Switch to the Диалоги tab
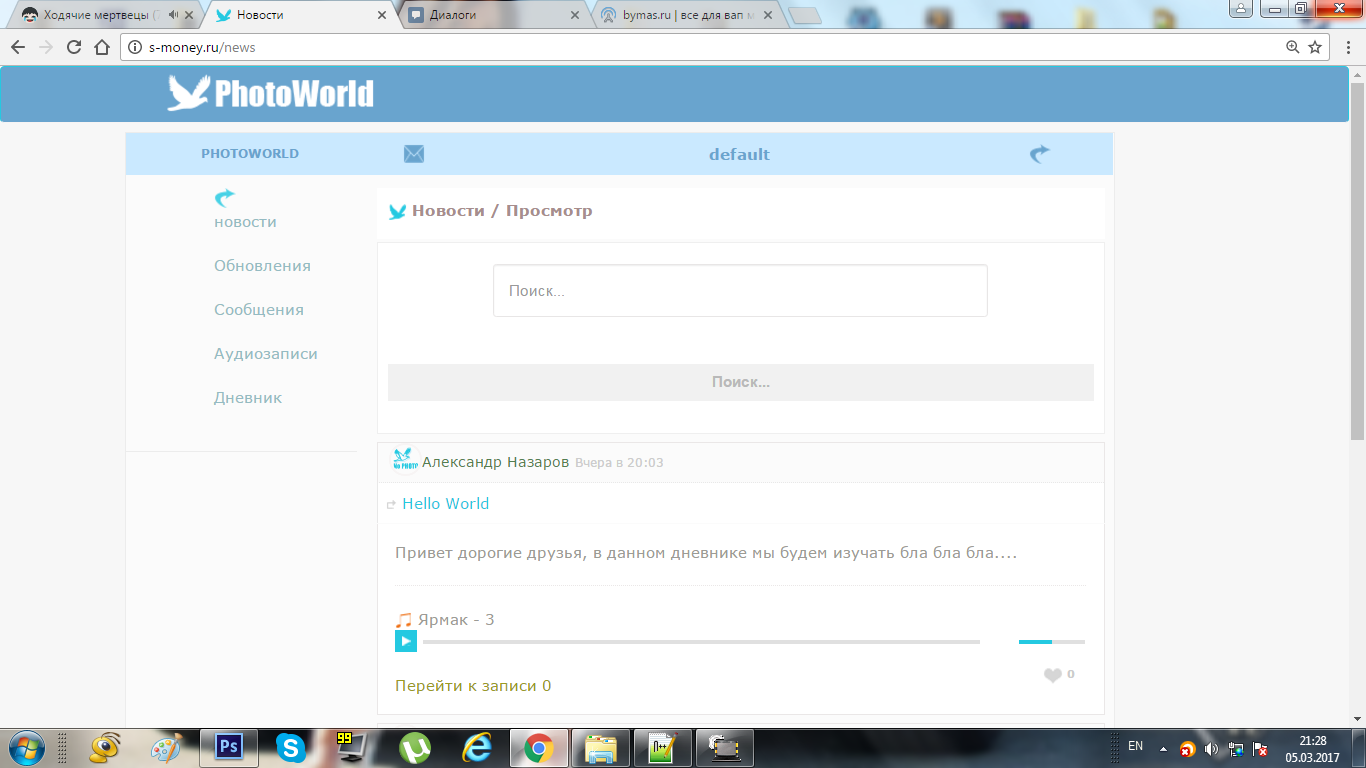The image size is (1366, 768). (490, 15)
